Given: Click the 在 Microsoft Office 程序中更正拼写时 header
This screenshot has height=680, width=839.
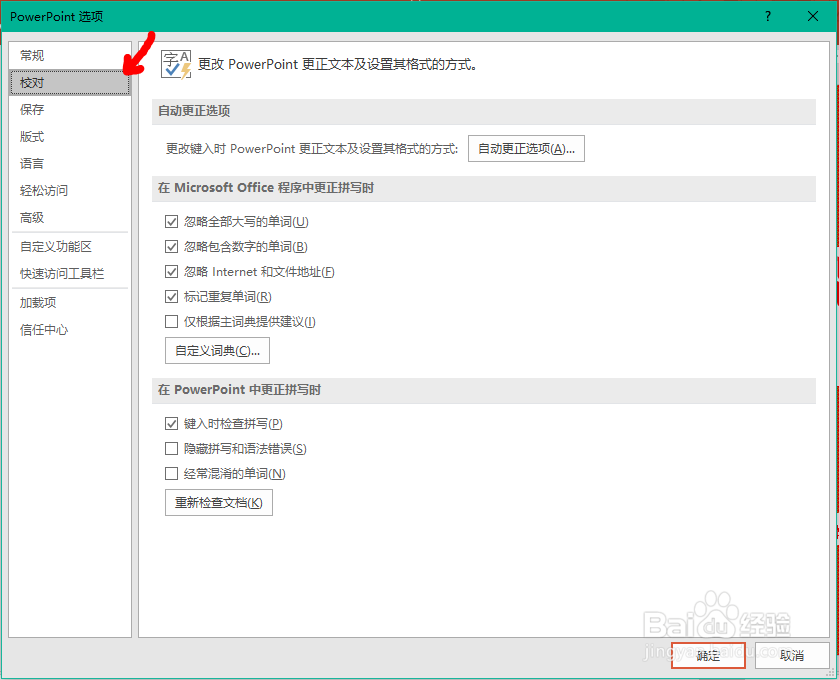Looking at the screenshot, I should pos(484,188).
